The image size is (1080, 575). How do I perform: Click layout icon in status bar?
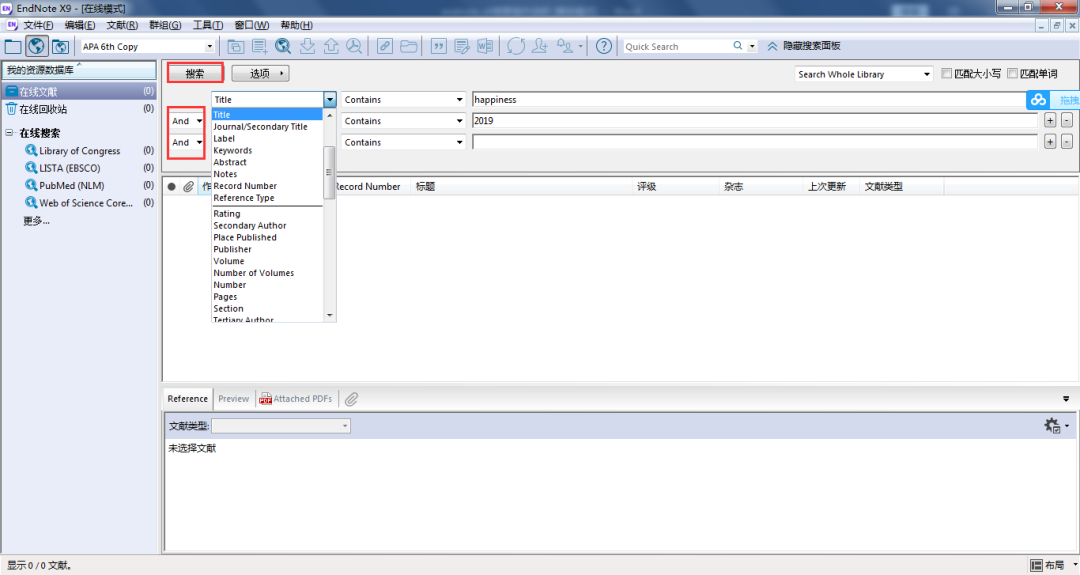click(x=1036, y=565)
